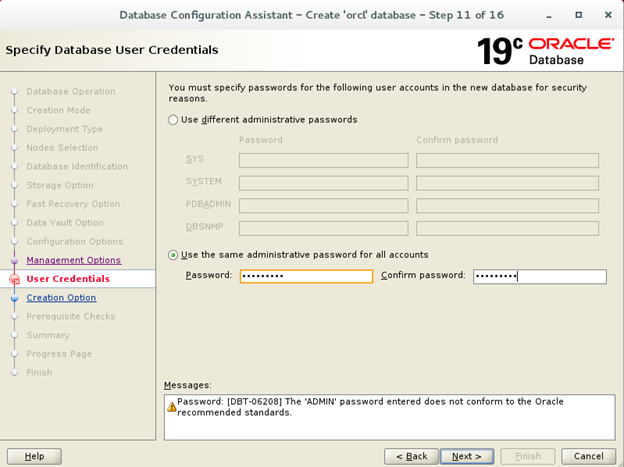This screenshot has height=467, width=624.
Task: Click the 'Finish' step label in sidebar
Action: [39, 373]
